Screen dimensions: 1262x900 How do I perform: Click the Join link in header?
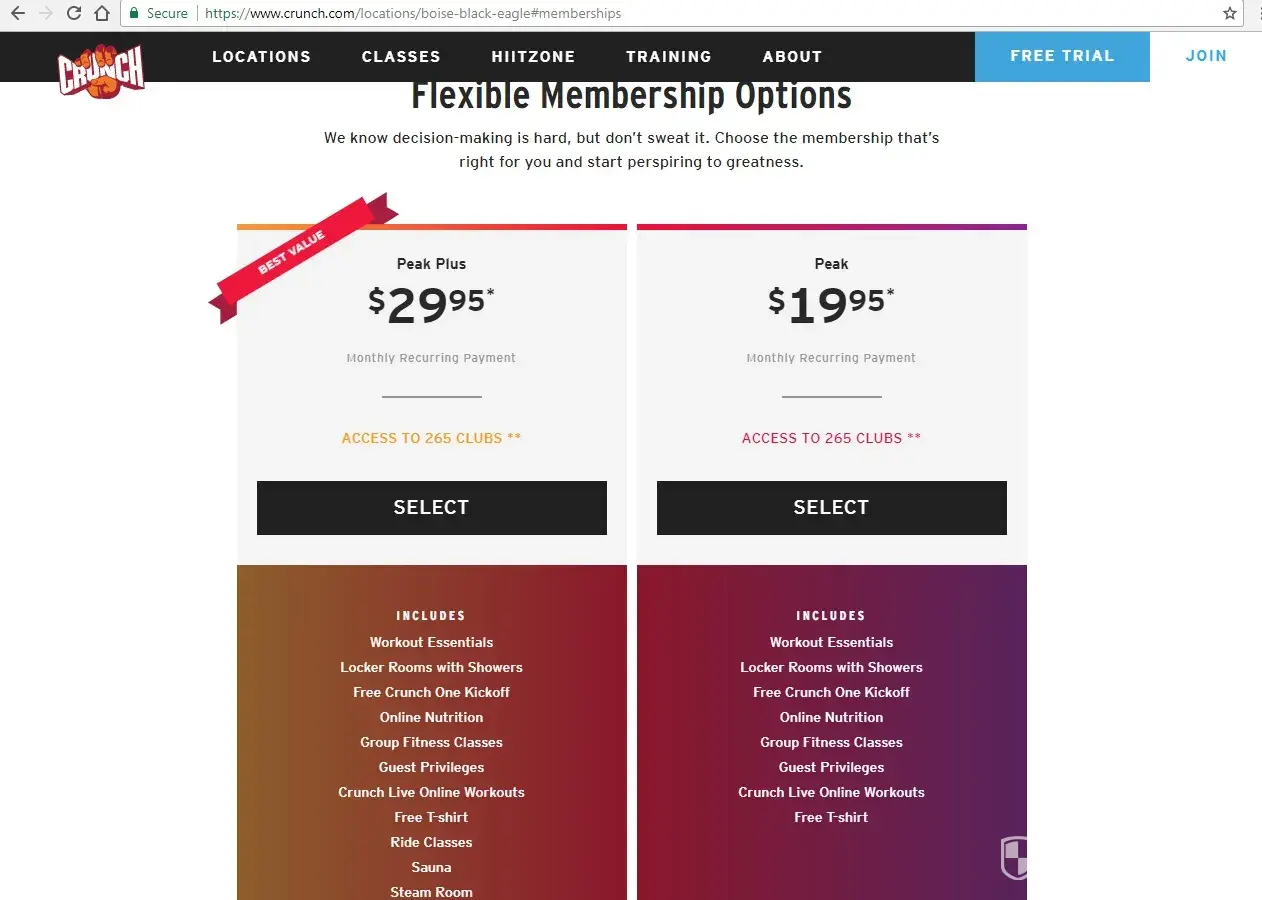[x=1206, y=56]
